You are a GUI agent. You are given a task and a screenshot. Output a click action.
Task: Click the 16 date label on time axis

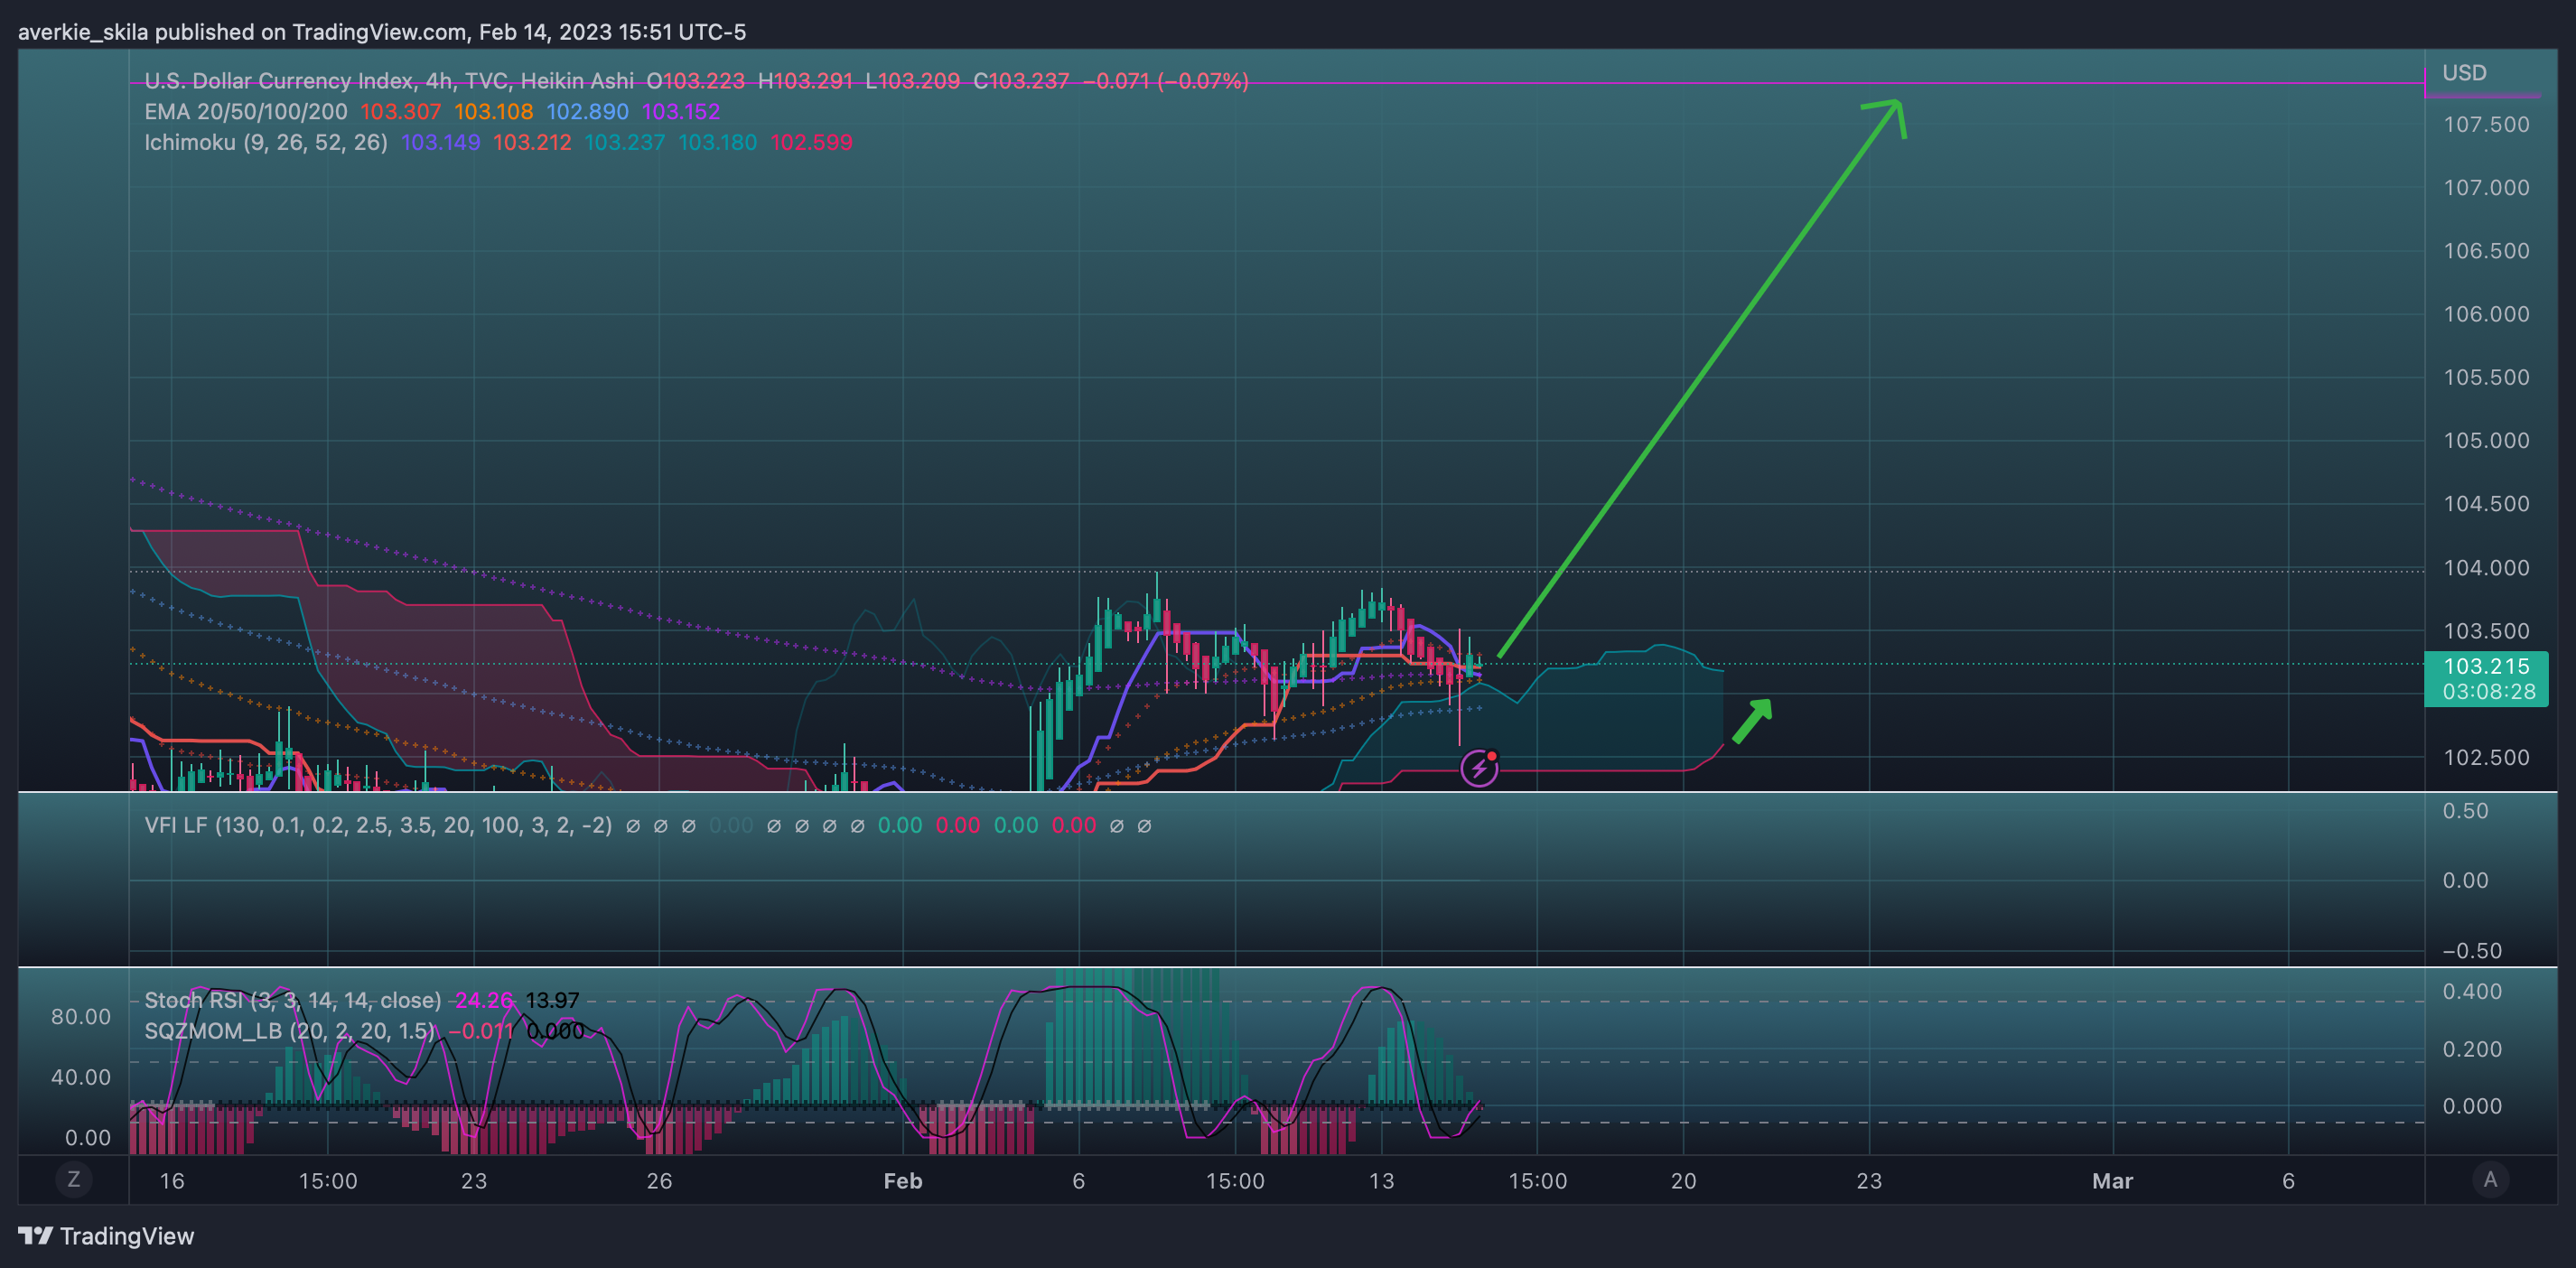coord(172,1181)
